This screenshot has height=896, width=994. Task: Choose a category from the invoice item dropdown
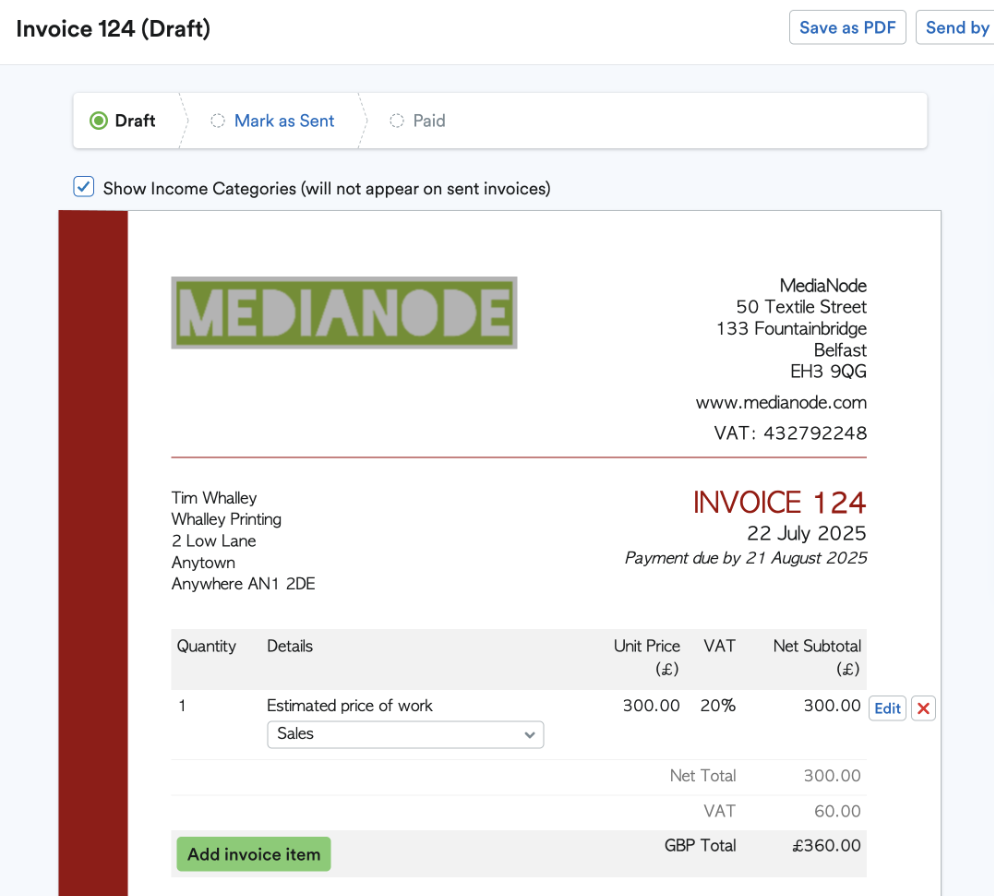405,734
